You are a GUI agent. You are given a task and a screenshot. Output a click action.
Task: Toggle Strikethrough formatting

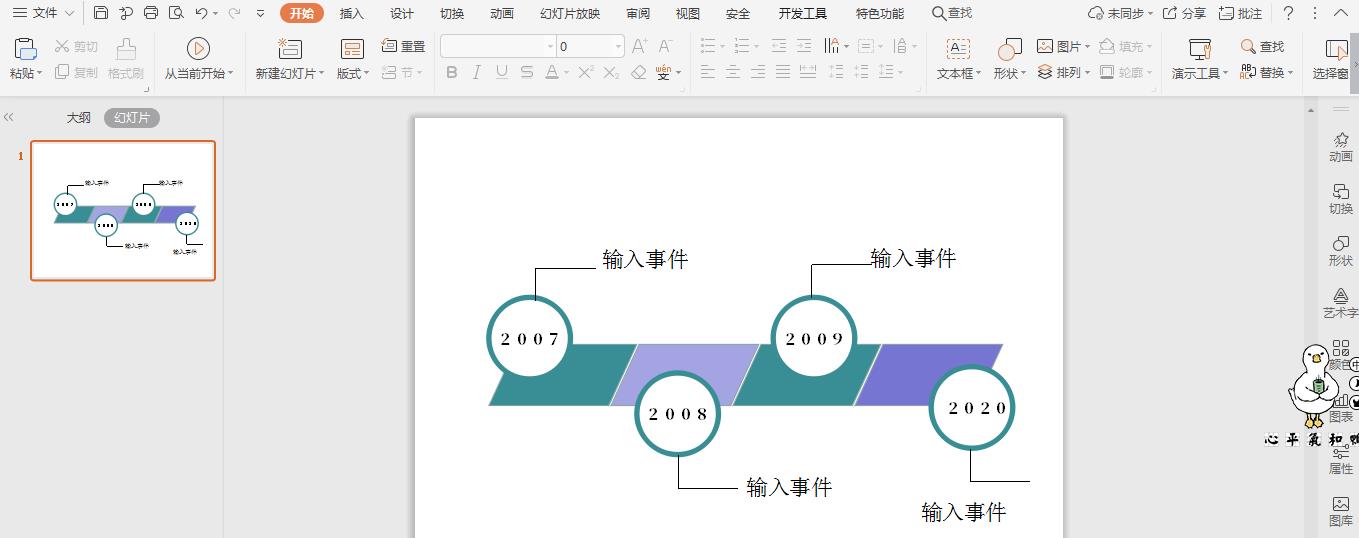(526, 72)
